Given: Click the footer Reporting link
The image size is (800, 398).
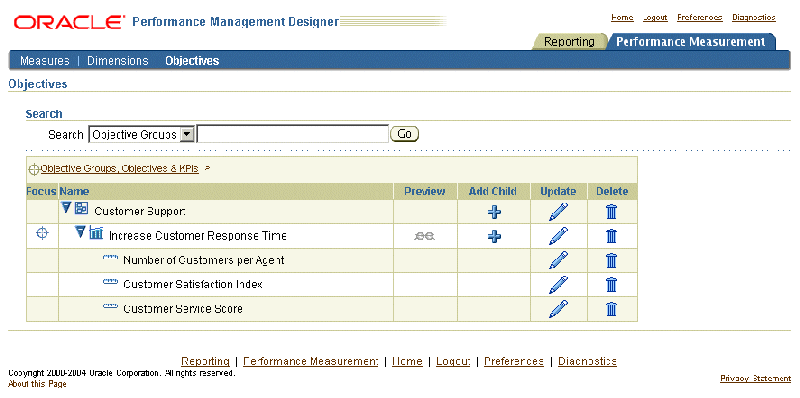Looking at the screenshot, I should tap(206, 361).
